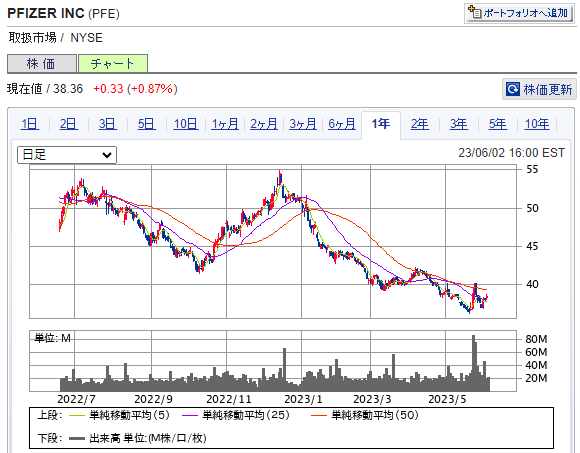Select the チャート tab
580x453 pixels.
click(113, 64)
